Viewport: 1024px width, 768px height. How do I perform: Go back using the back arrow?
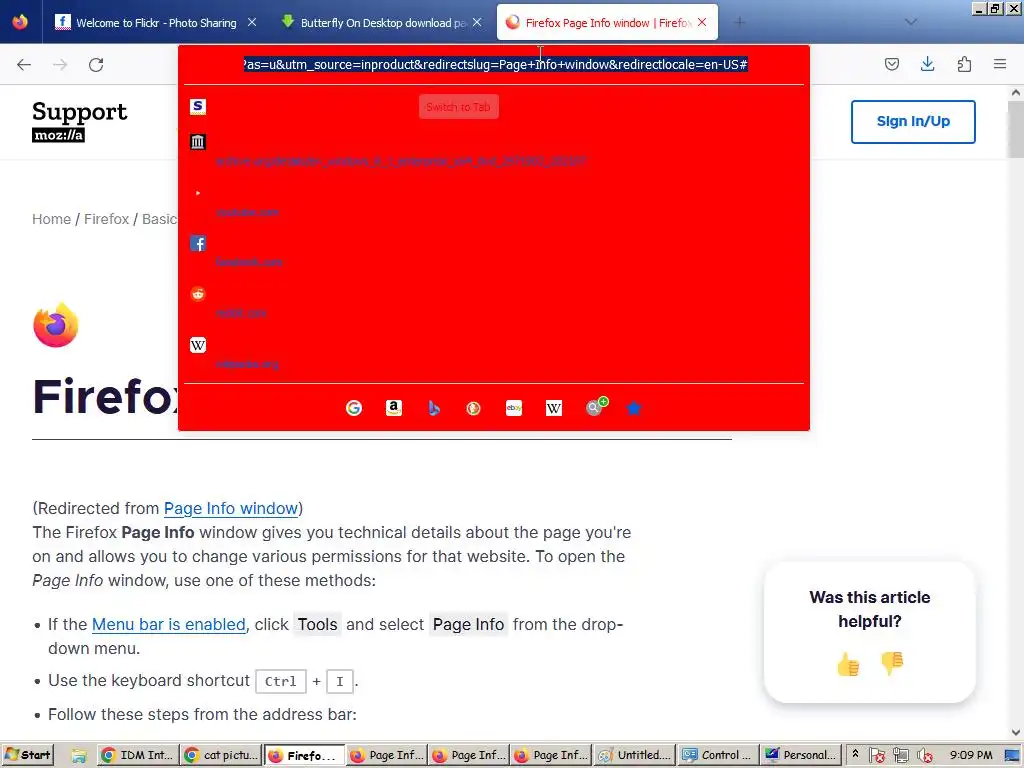tap(24, 64)
